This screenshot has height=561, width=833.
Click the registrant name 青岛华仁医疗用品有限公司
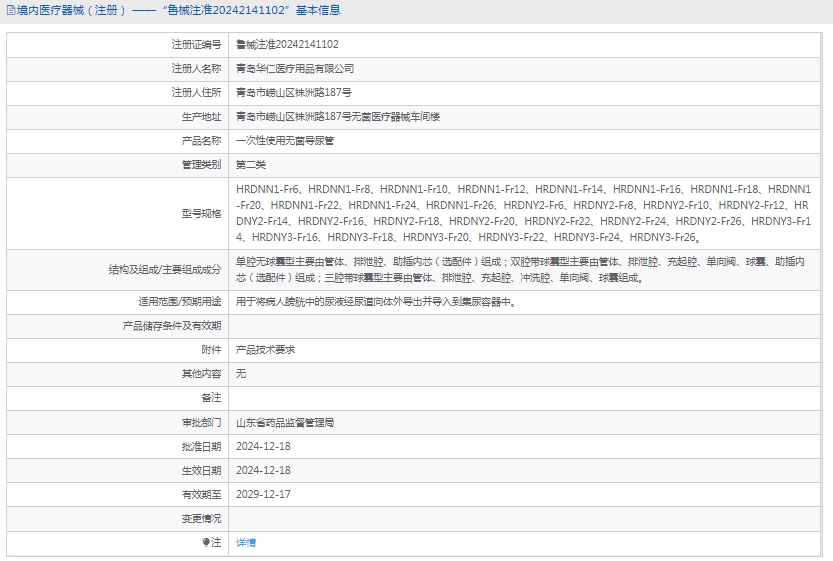click(295, 69)
